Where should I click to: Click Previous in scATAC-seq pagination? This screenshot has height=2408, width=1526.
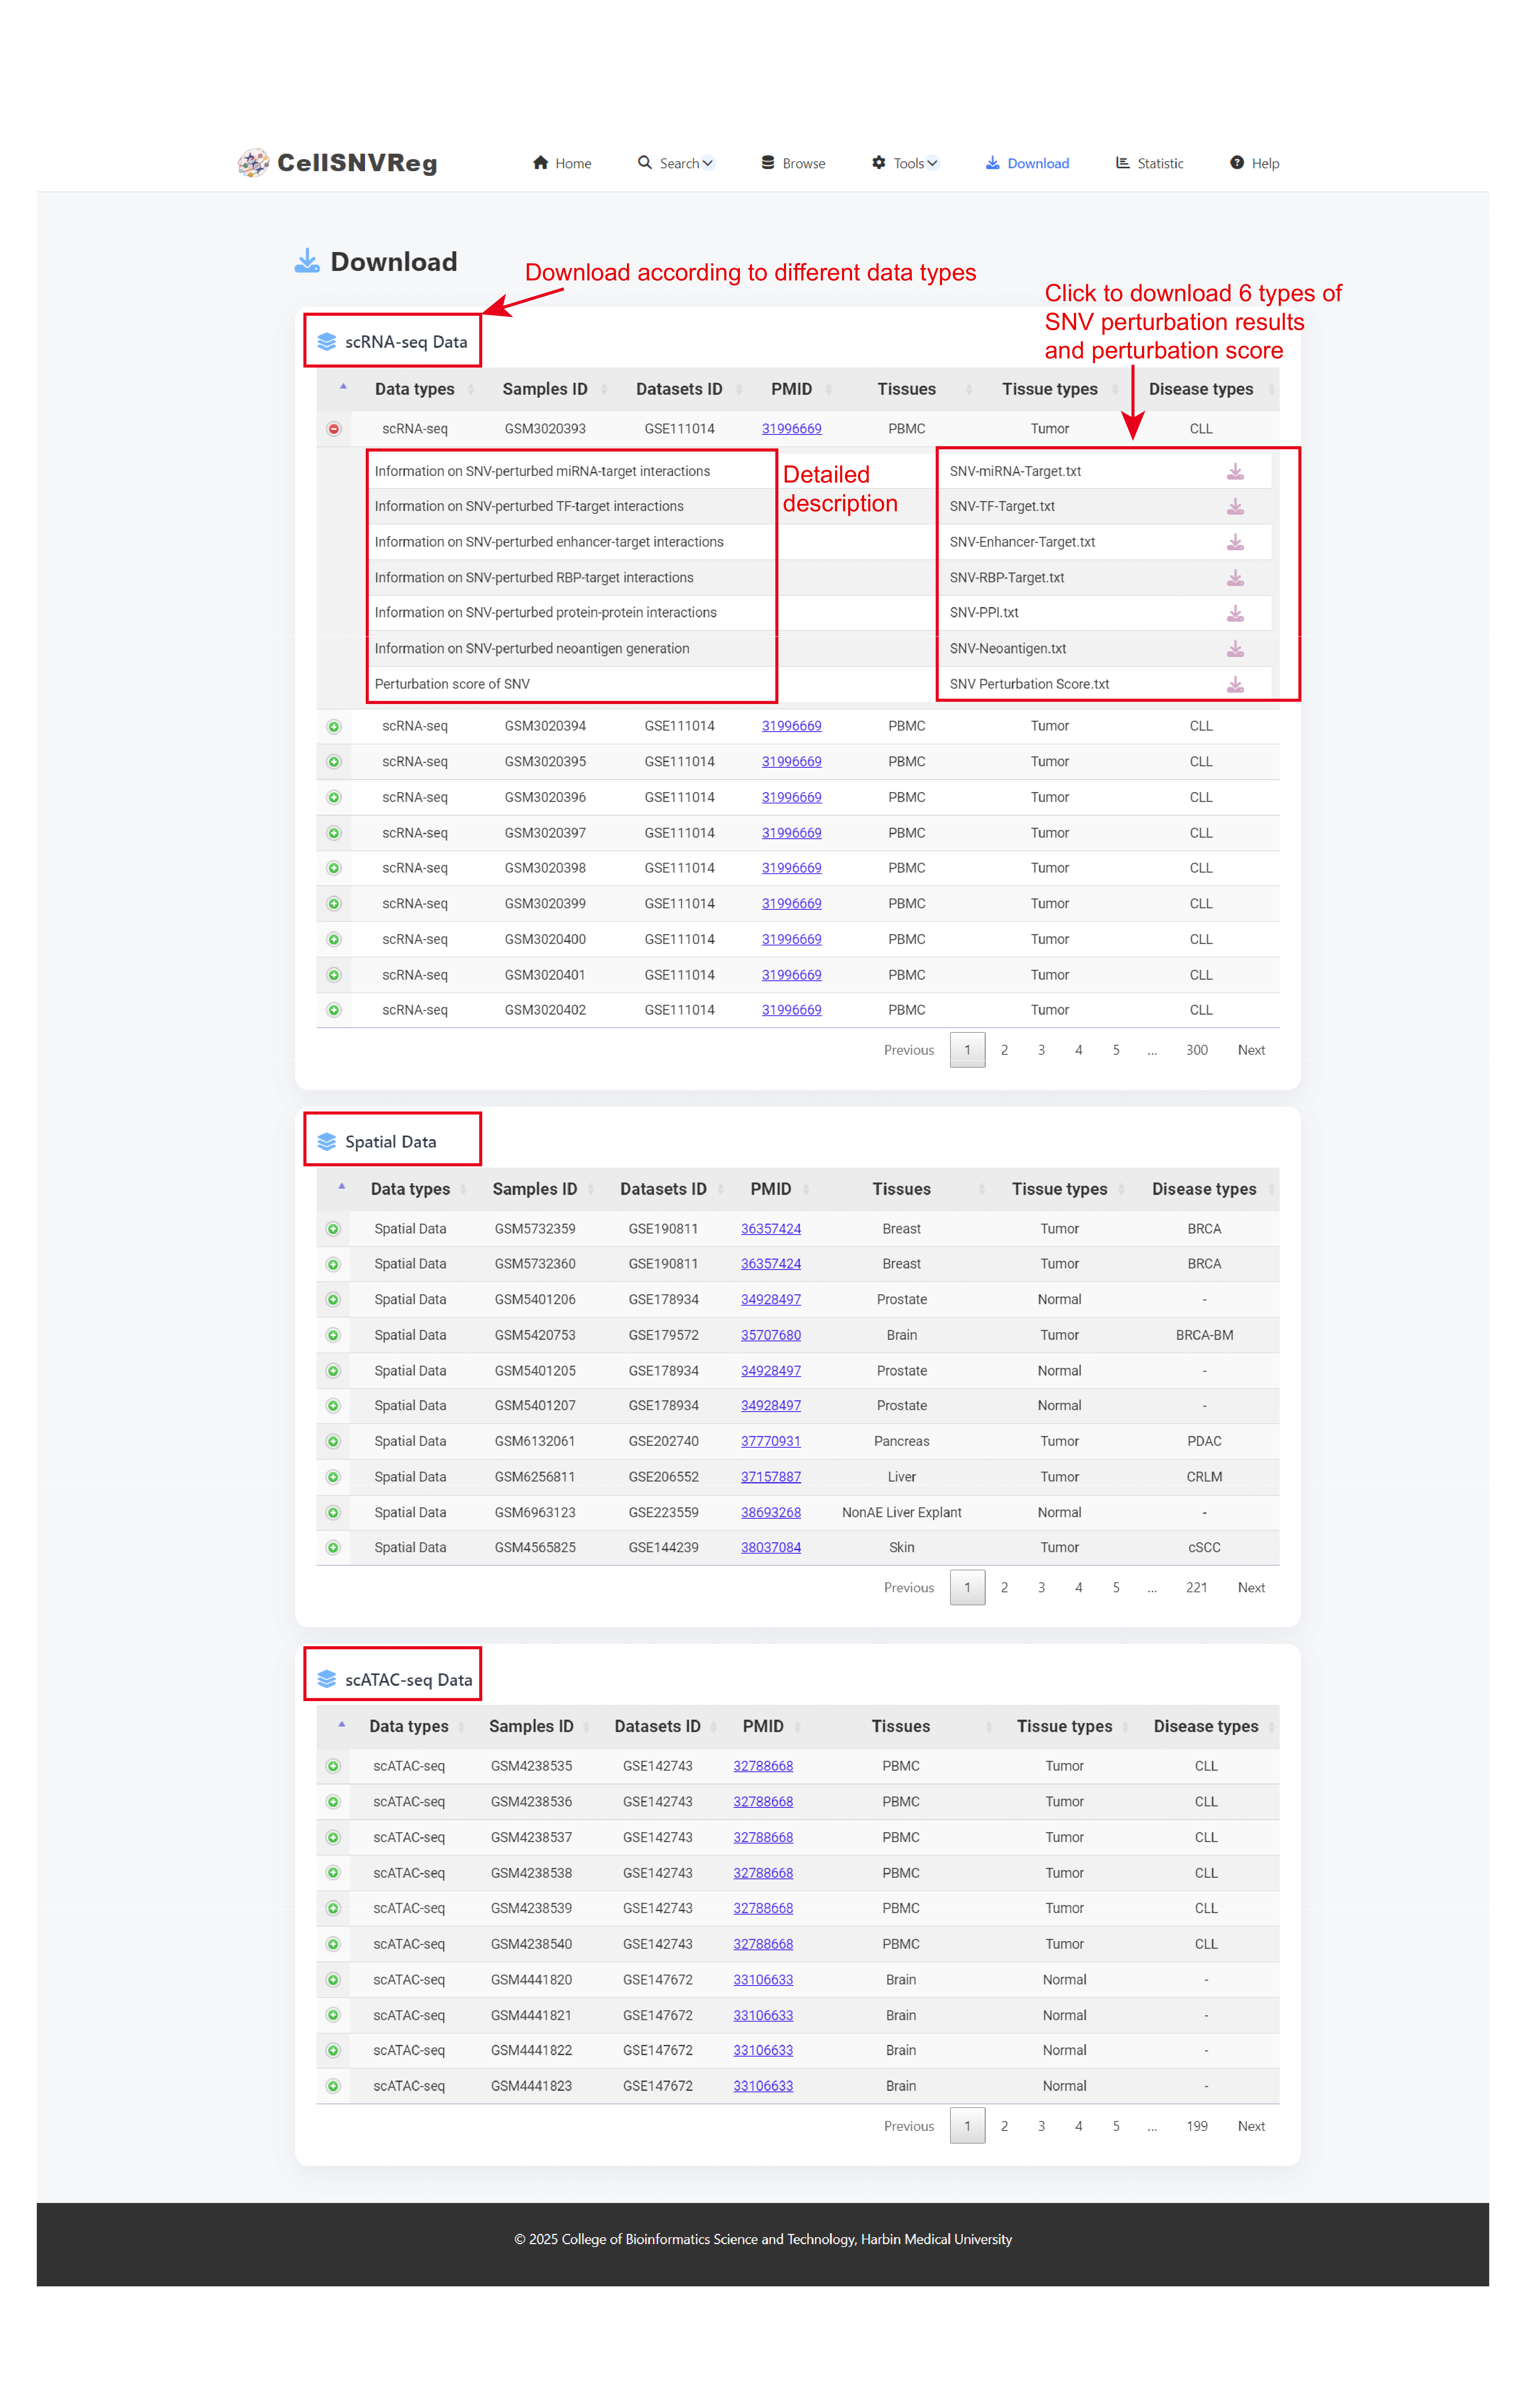908,2126
